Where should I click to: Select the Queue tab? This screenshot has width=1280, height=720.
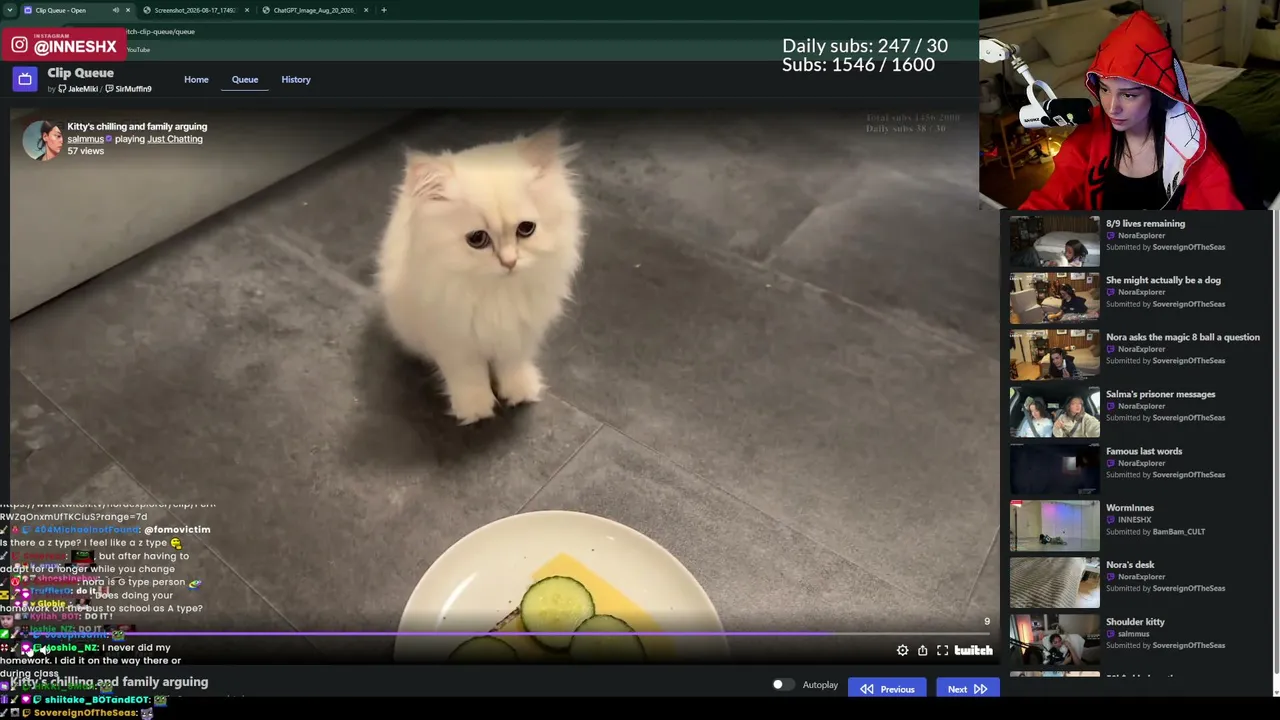tap(245, 79)
